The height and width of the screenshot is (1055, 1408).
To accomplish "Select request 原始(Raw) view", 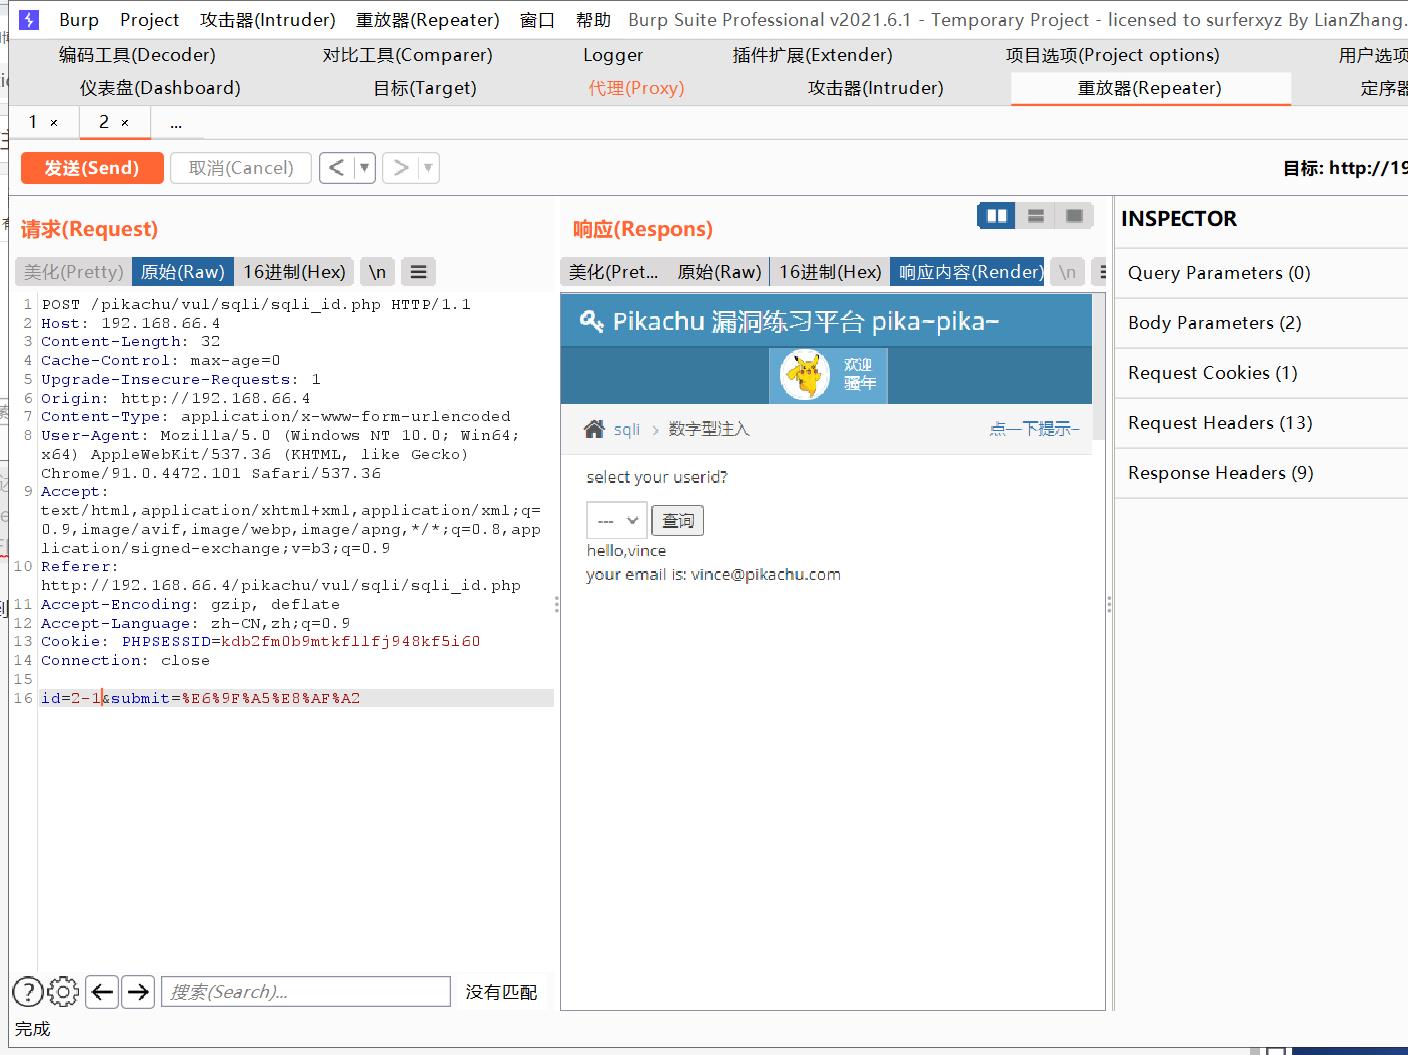I will (x=182, y=272).
